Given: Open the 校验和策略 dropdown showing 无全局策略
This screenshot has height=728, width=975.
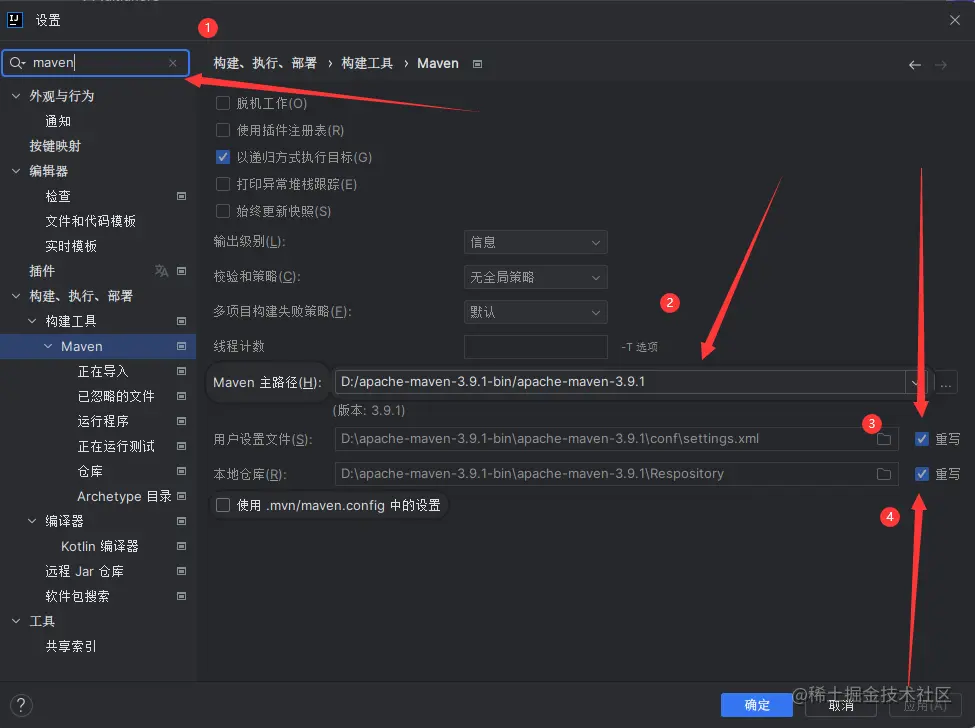Looking at the screenshot, I should point(535,277).
